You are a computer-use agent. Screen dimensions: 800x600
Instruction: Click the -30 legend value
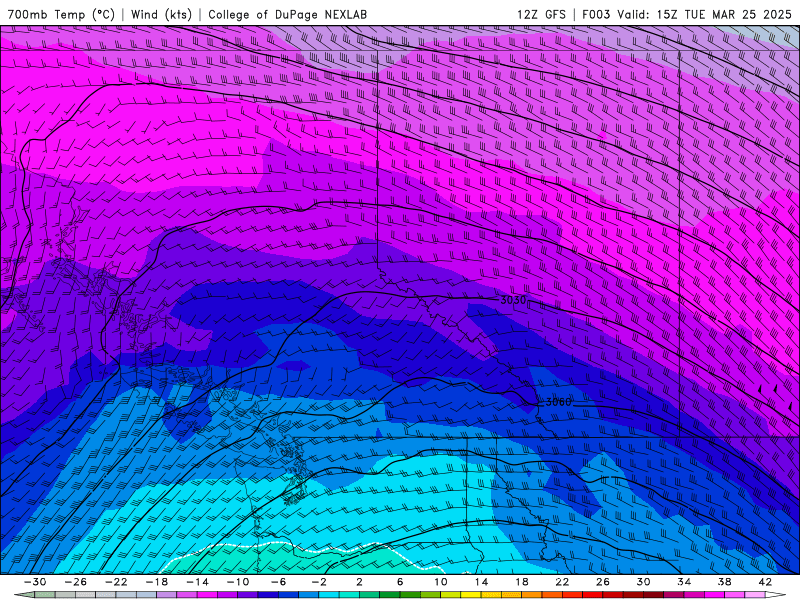pyautogui.click(x=35, y=582)
